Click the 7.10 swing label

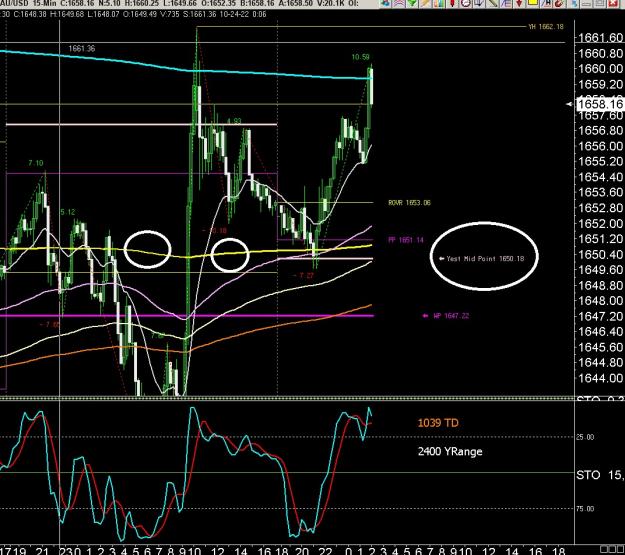(x=36, y=163)
